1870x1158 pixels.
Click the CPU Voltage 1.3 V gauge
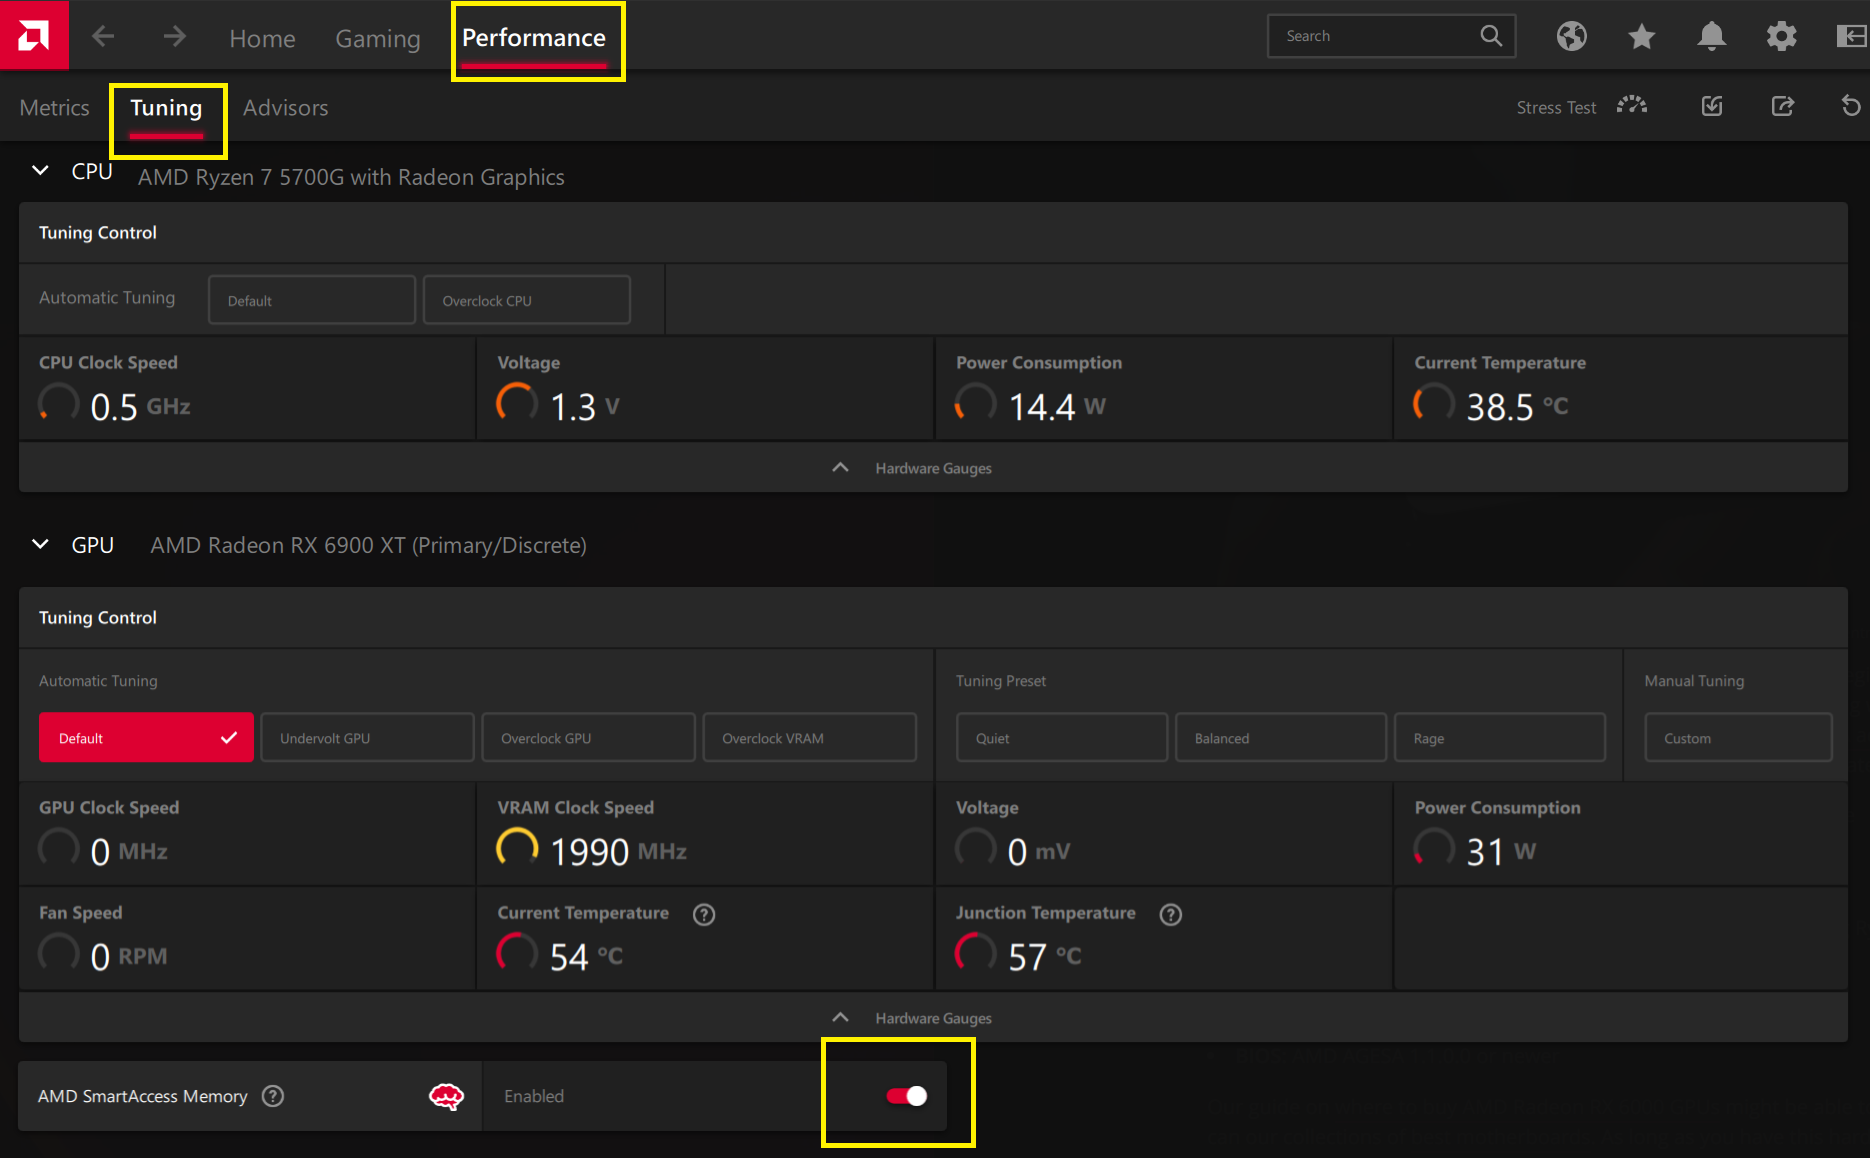[x=517, y=403]
